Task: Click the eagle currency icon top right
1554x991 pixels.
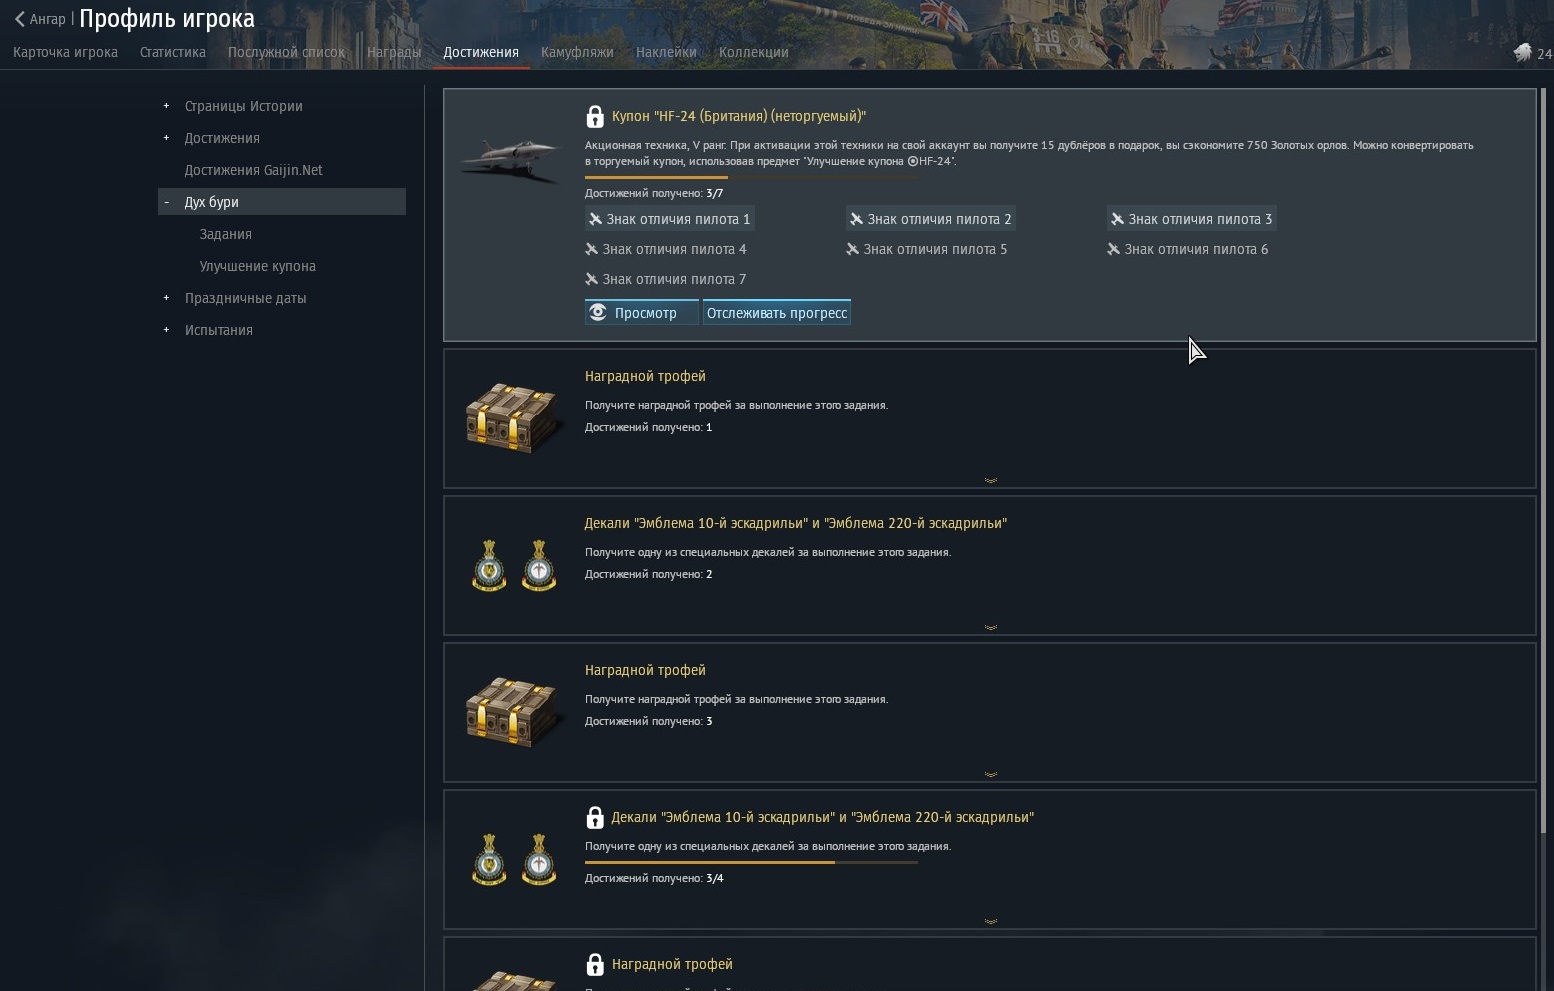Action: (1522, 53)
